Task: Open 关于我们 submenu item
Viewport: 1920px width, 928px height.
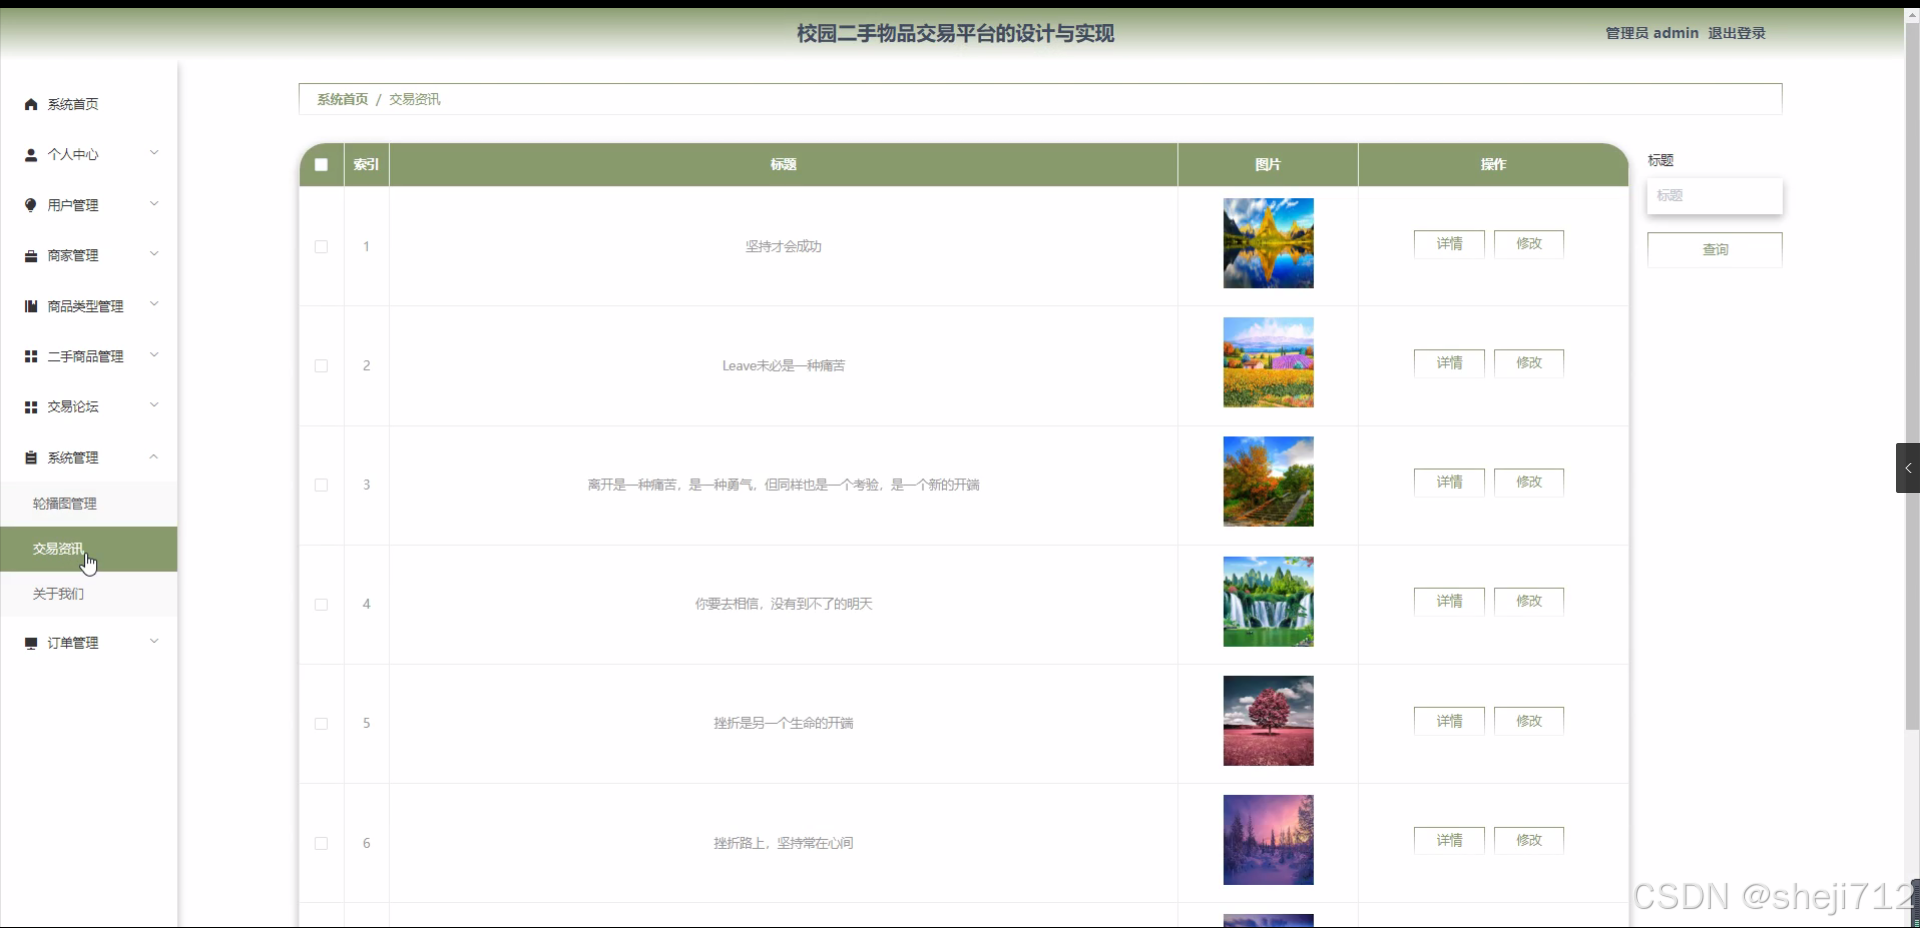Action: [x=89, y=594]
